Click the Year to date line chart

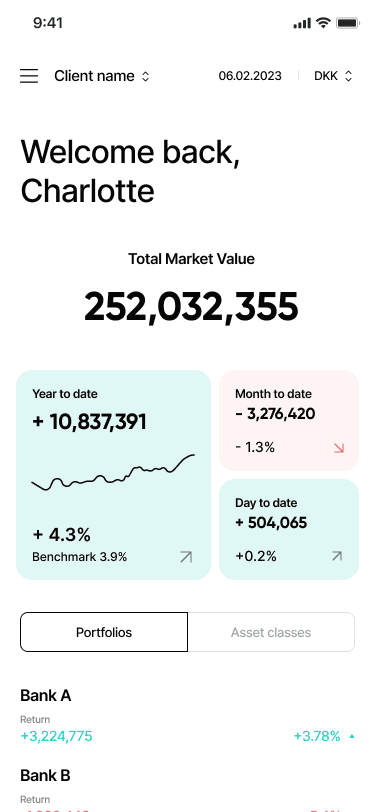coord(113,472)
